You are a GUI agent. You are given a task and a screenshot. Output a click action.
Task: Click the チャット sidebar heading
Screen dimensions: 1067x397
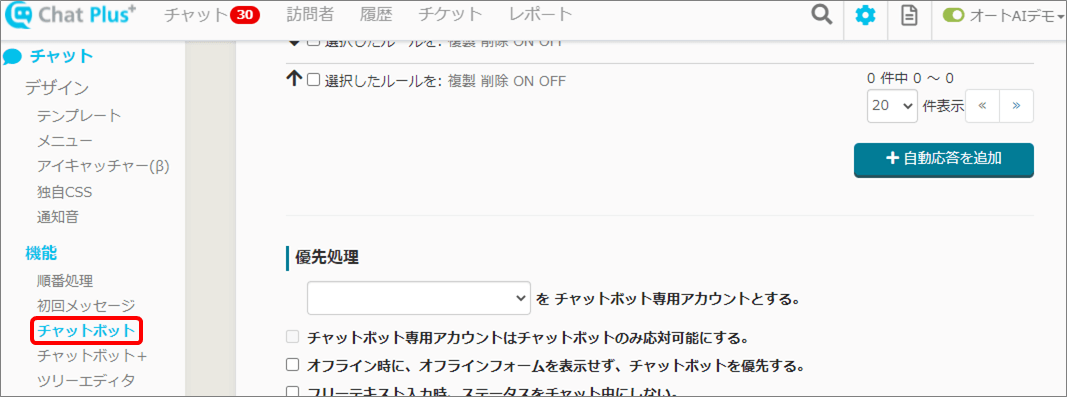[x=61, y=57]
